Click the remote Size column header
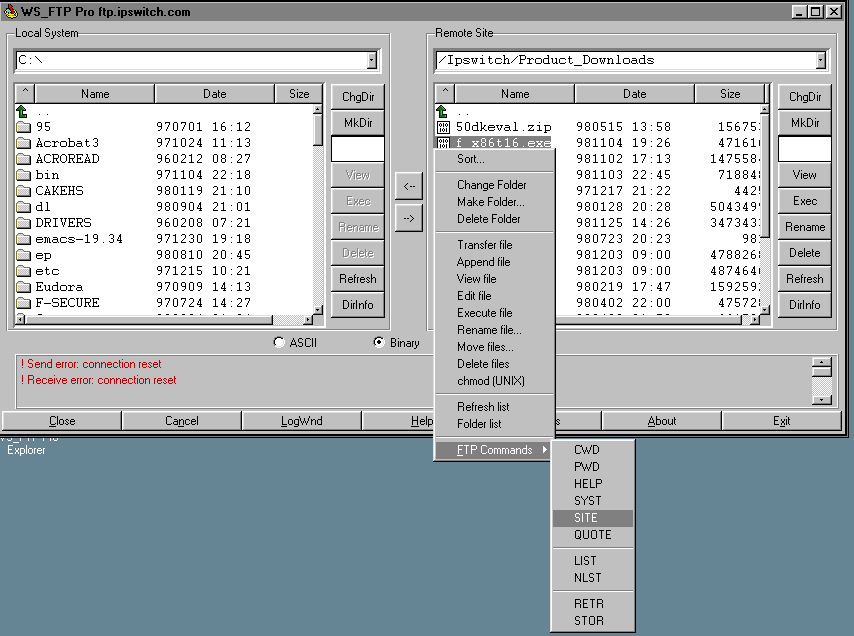854x636 pixels. 730,94
